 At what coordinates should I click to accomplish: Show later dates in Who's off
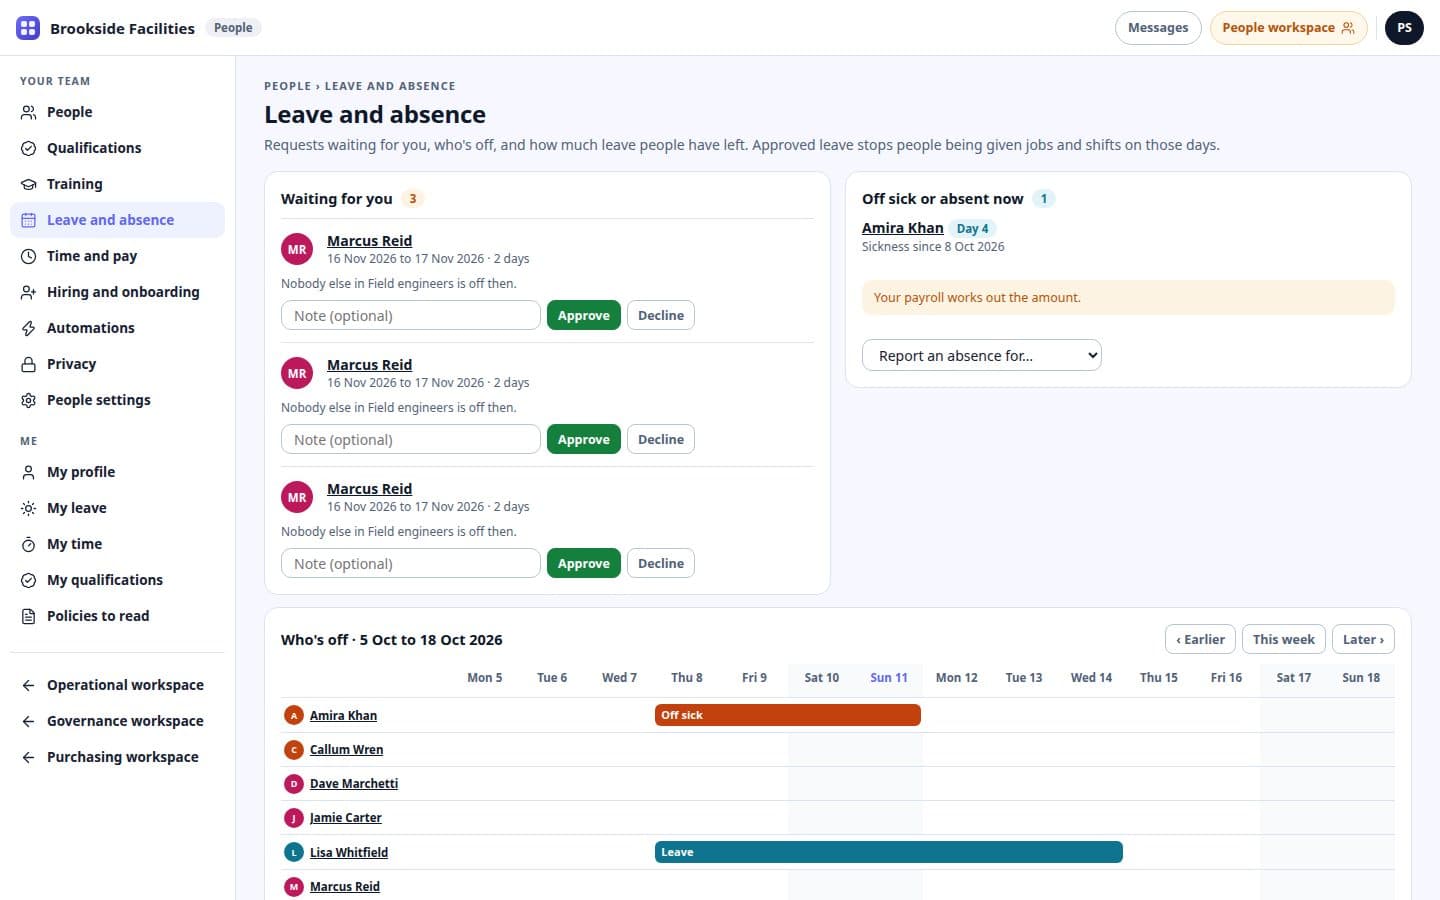pyautogui.click(x=1363, y=639)
